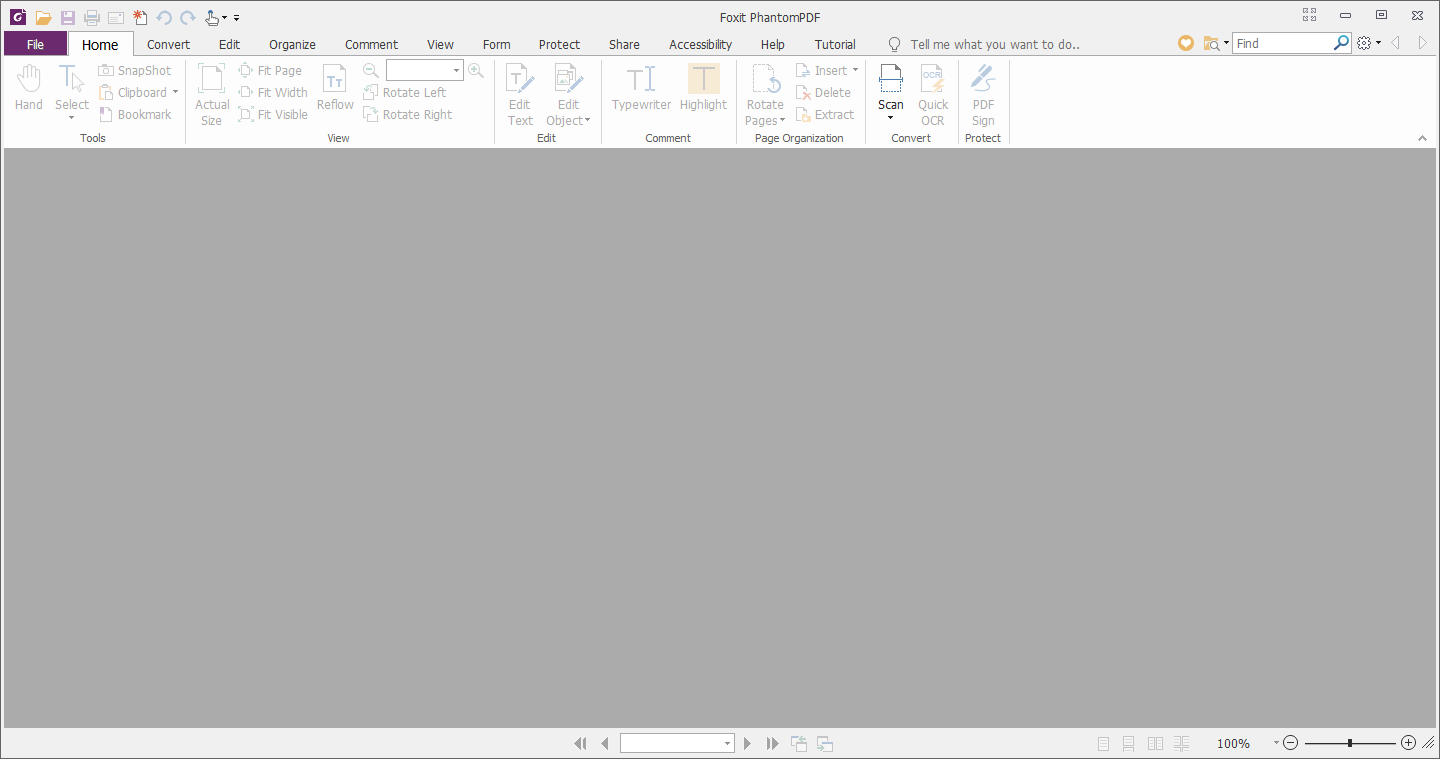Toggle the Highlight tool
The image size is (1440, 759).
pos(703,87)
